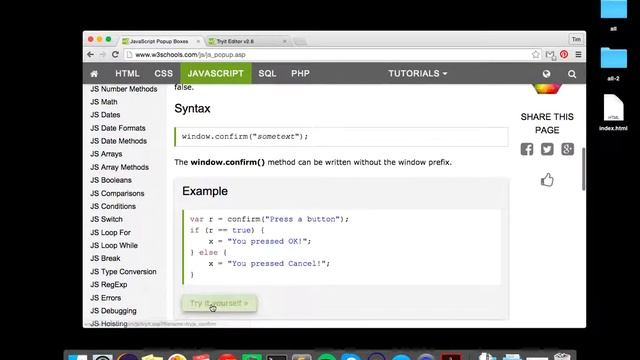Click Try it yourself button
Viewport: 640px width, 360px height.
point(219,303)
